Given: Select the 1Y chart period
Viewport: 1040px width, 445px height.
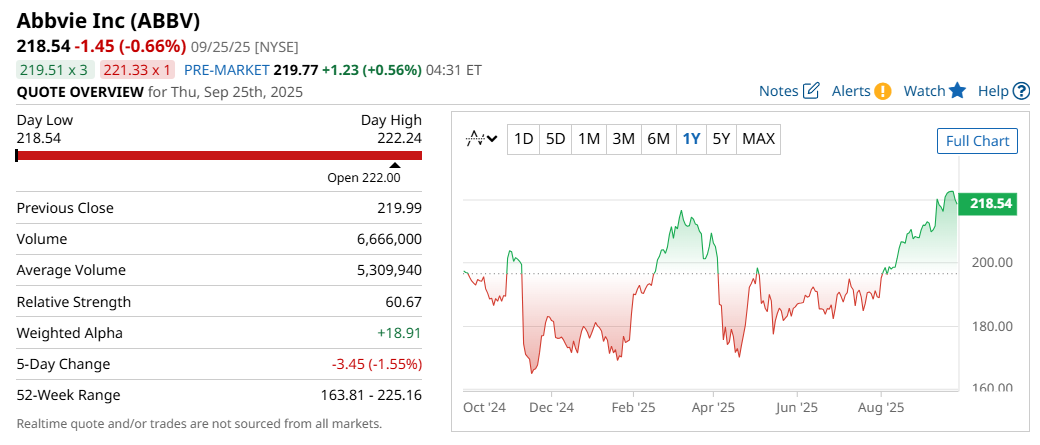Looking at the screenshot, I should pyautogui.click(x=691, y=139).
